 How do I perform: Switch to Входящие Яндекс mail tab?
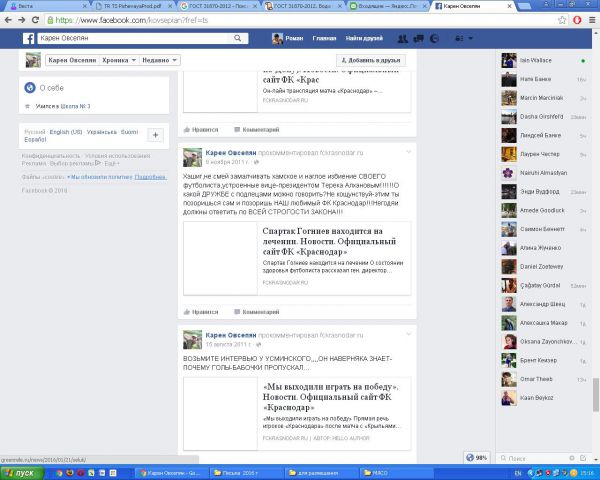[388, 6]
